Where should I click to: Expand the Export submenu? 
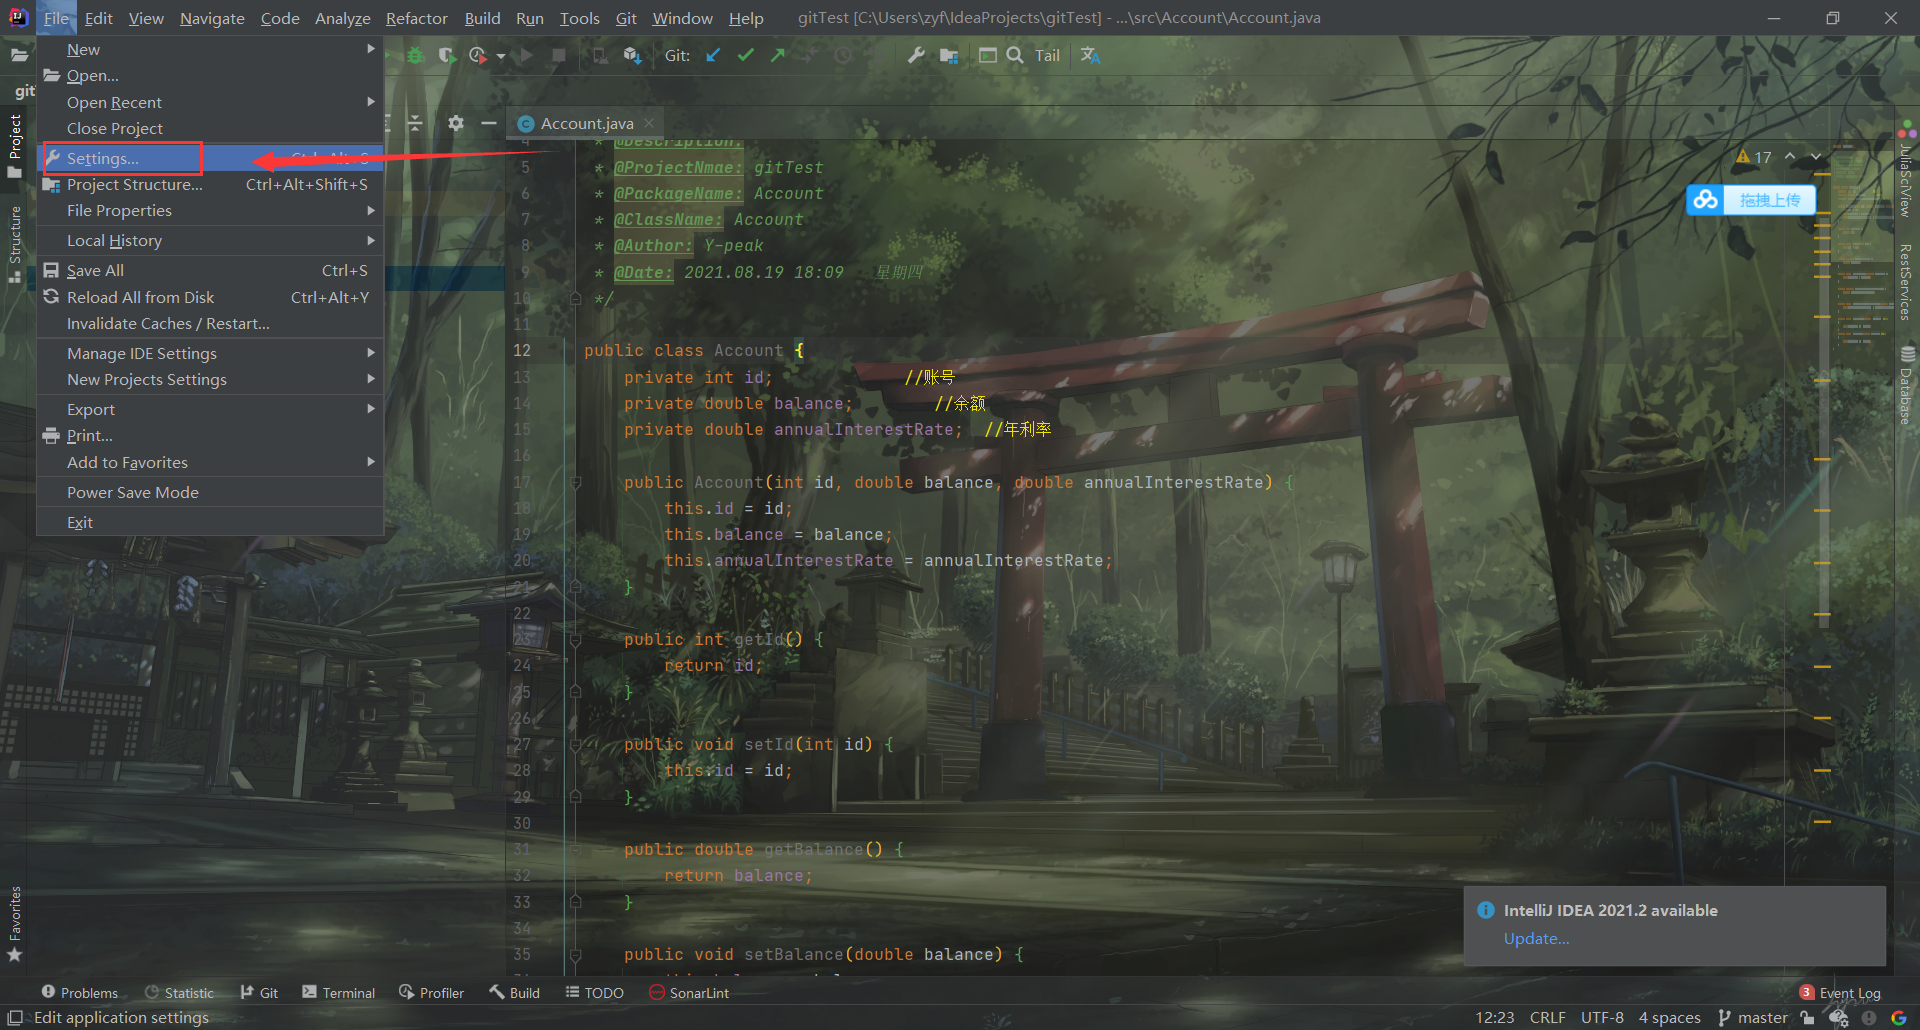pos(210,409)
